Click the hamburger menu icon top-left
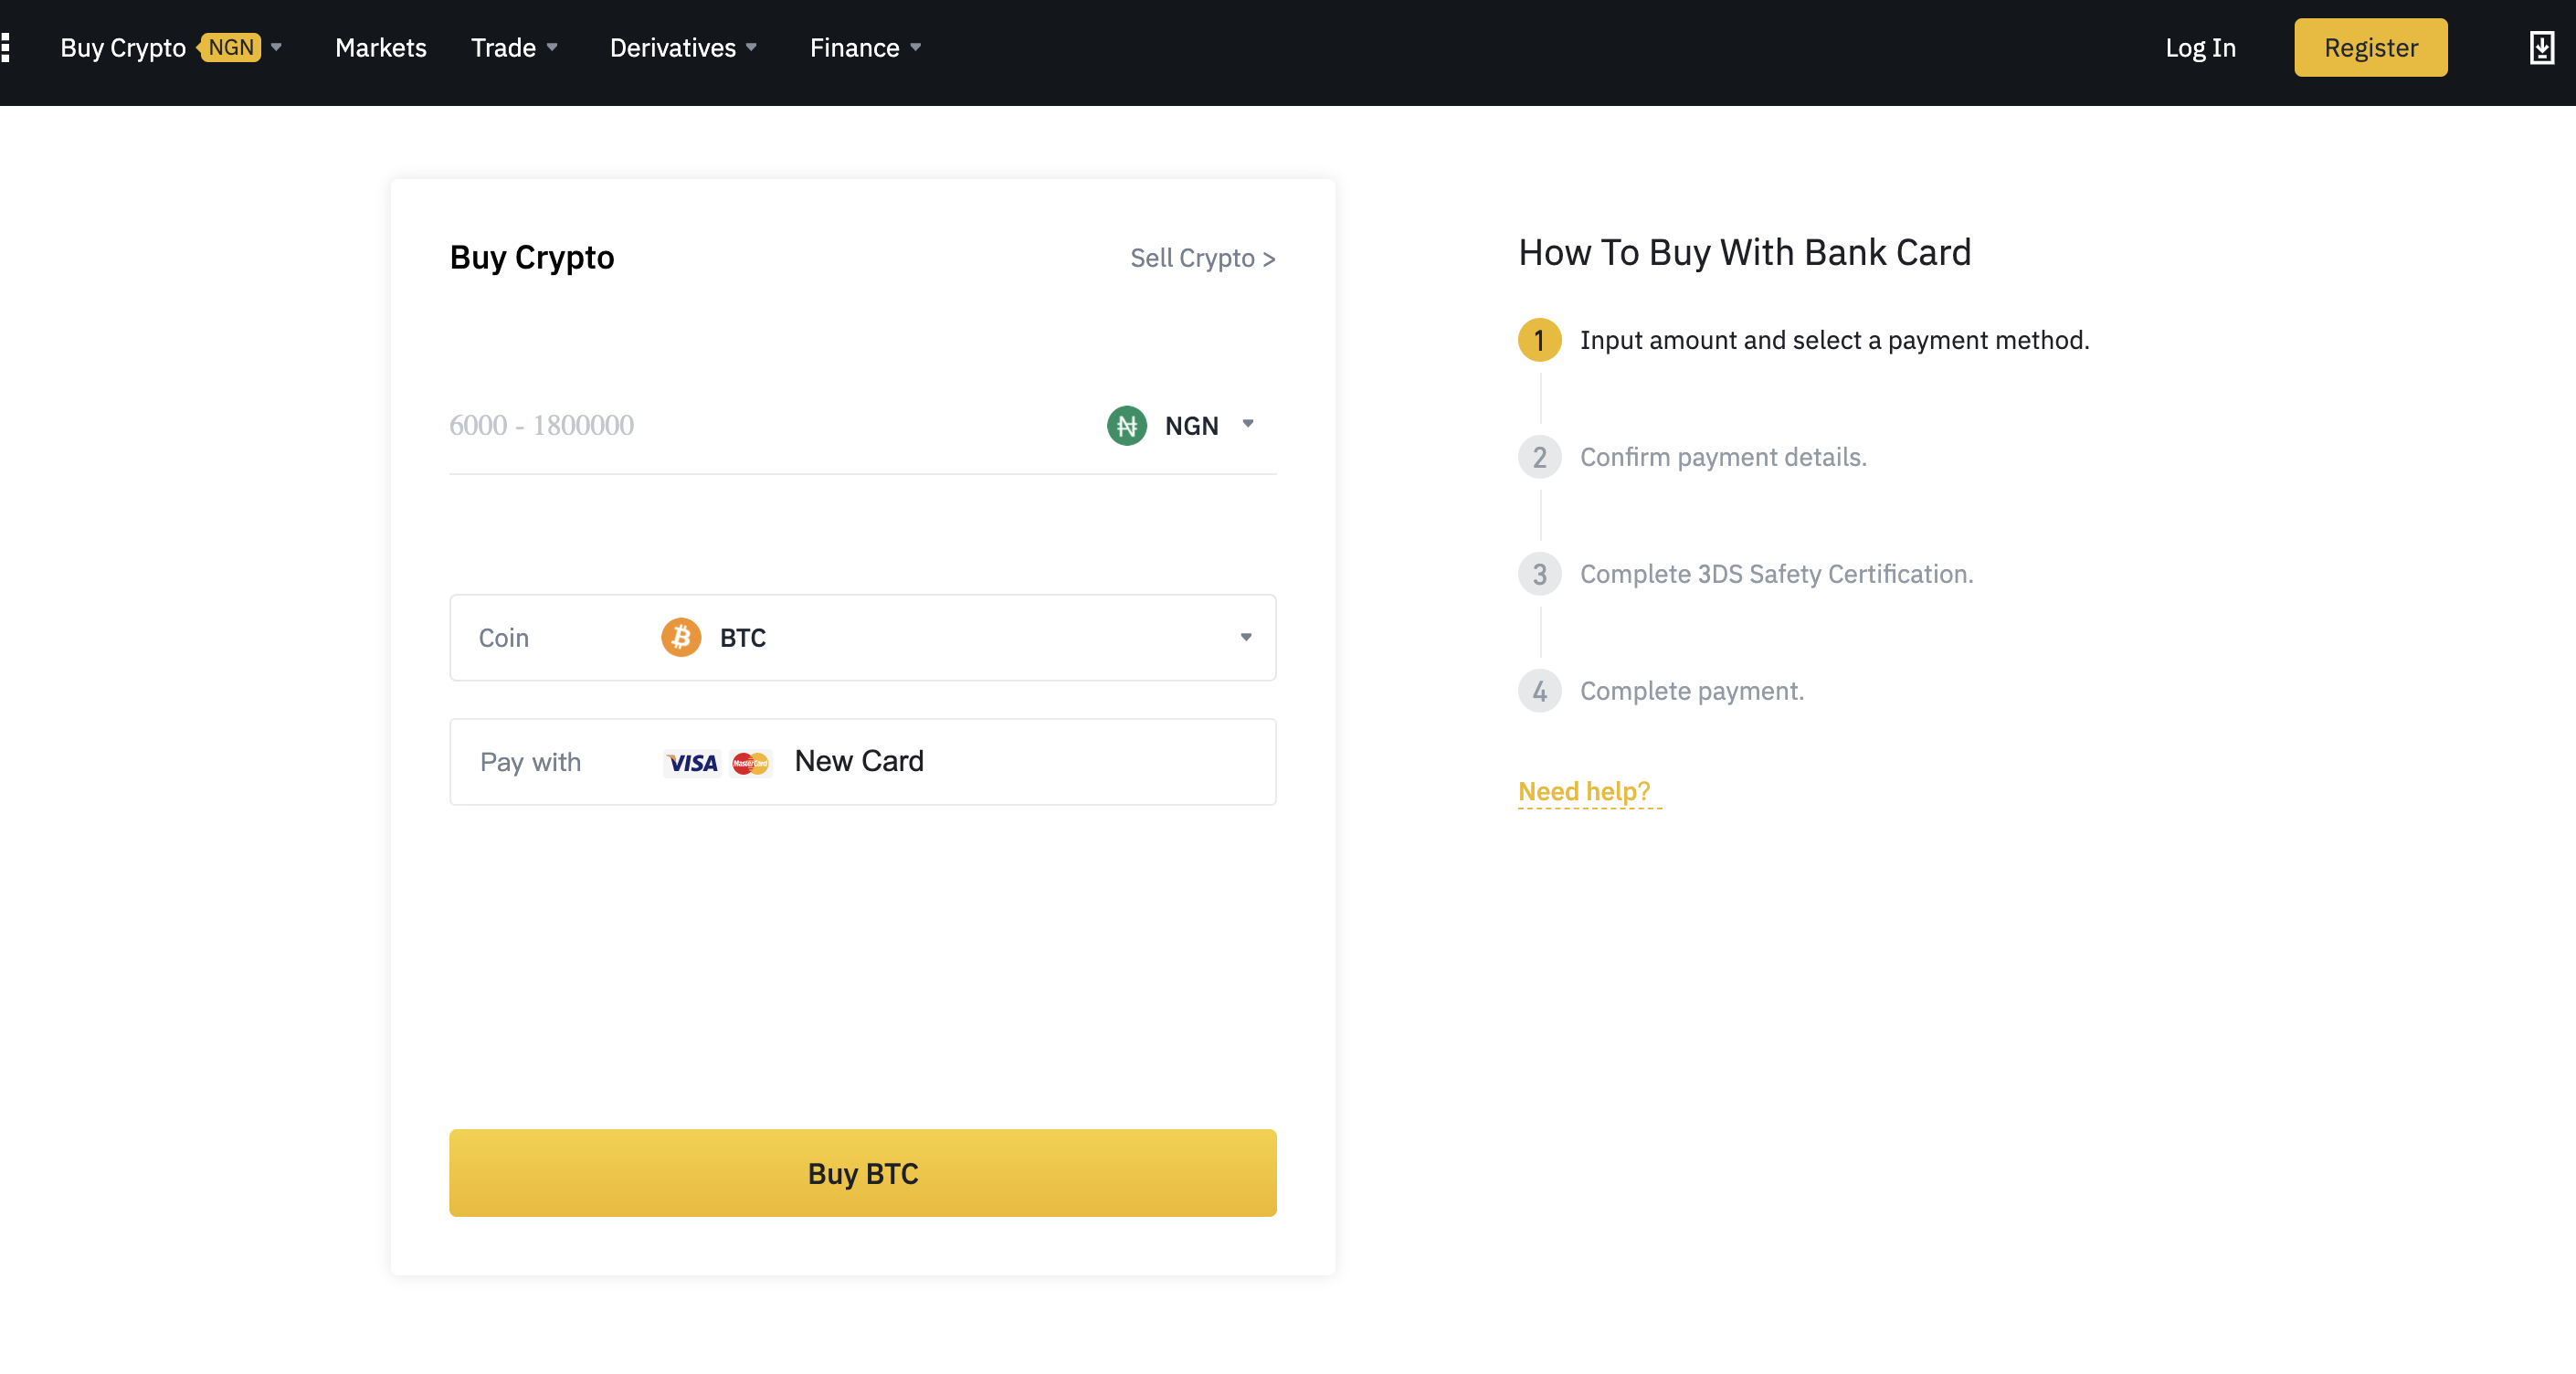 pyautogui.click(x=5, y=48)
